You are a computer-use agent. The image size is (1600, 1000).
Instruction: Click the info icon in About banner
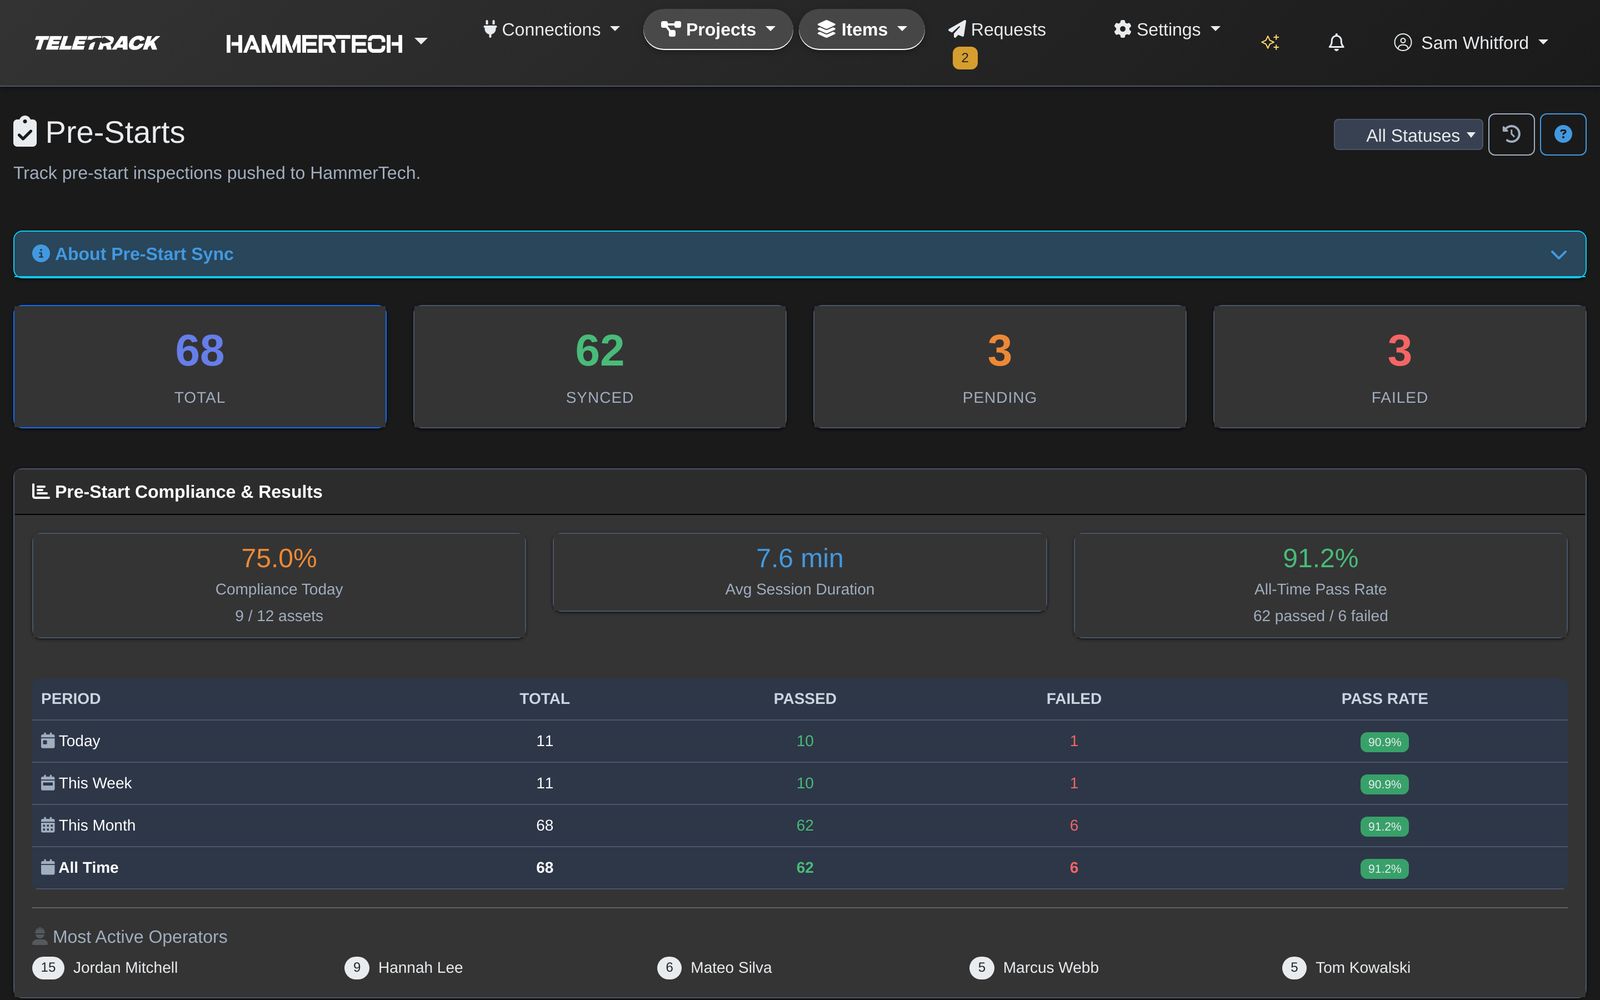pos(41,254)
